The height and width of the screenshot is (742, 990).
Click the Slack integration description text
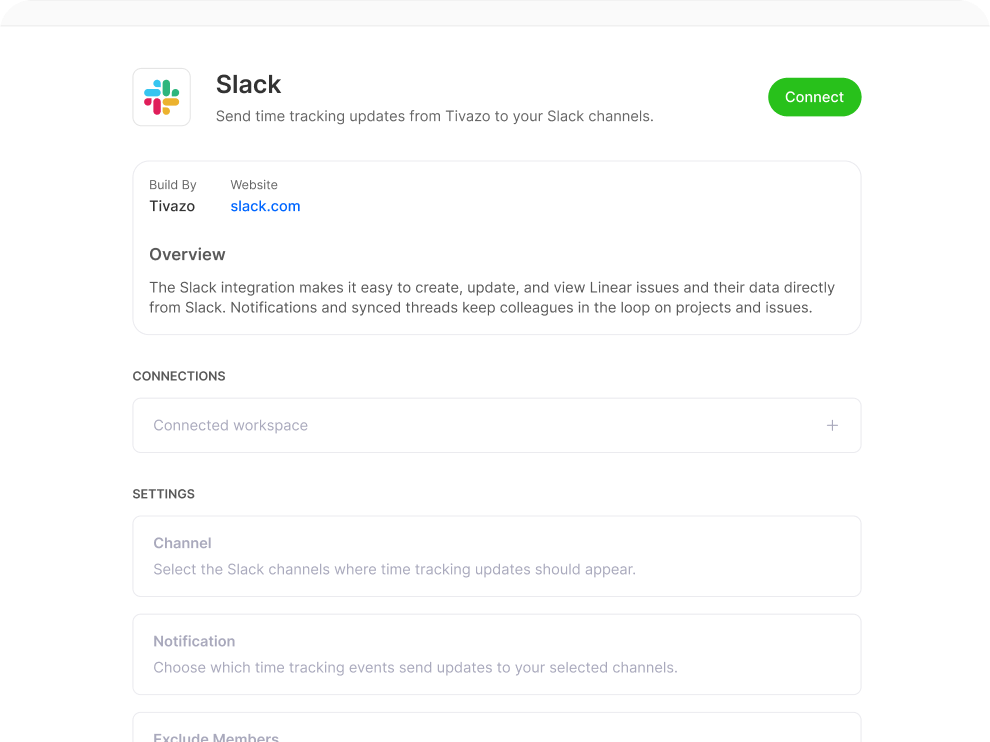click(434, 116)
